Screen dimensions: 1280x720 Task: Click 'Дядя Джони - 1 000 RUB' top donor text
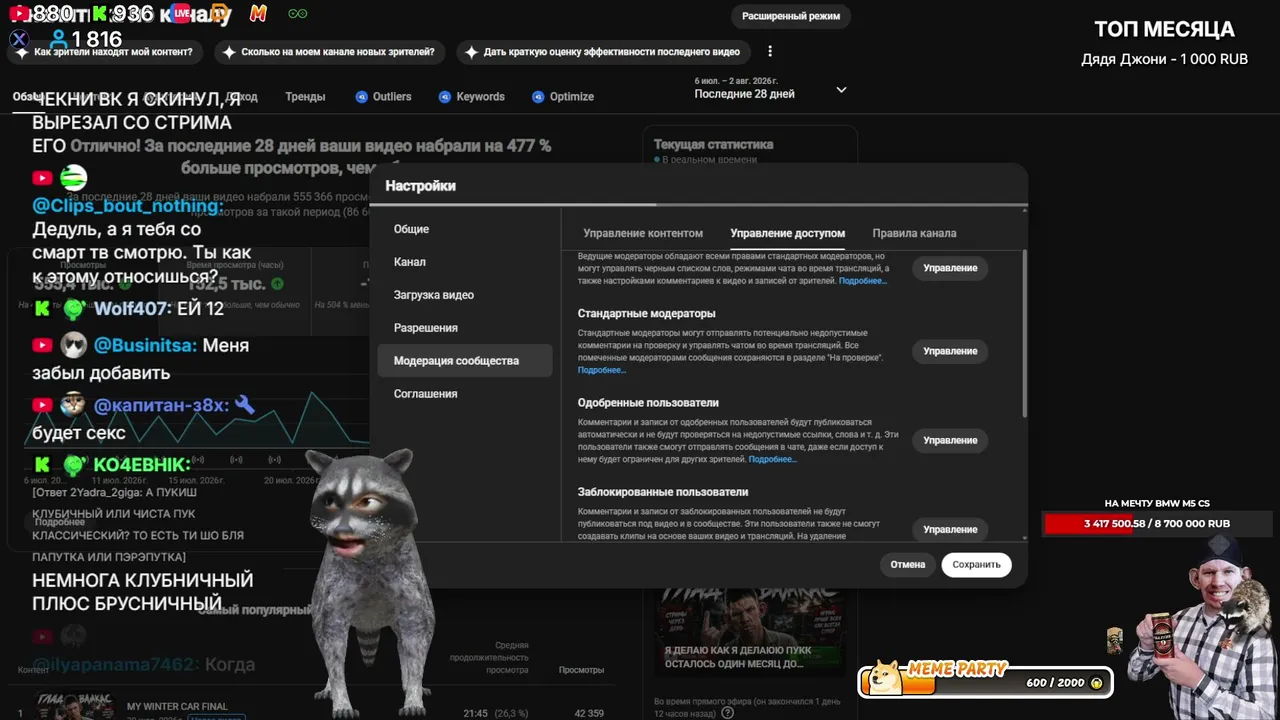1164,59
